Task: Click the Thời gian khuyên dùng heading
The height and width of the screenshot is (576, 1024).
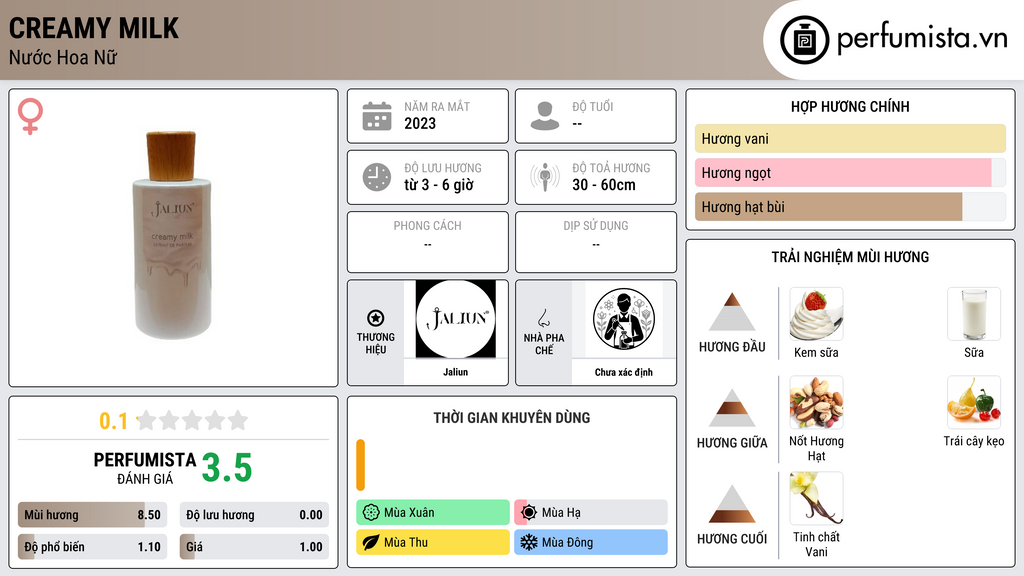Action: click(511, 417)
